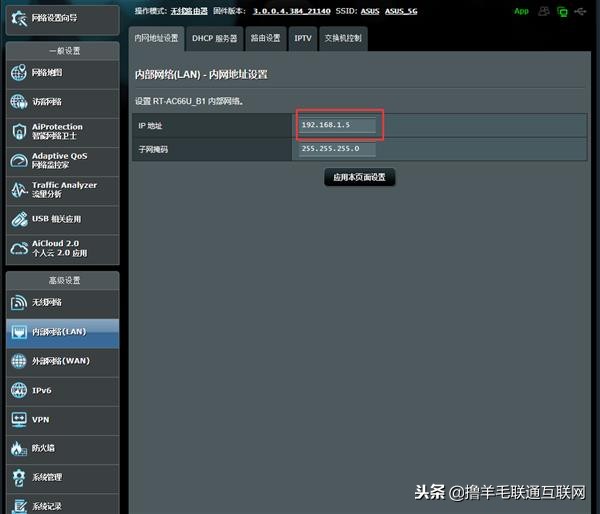Image resolution: width=600 pixels, height=514 pixels.
Task: Open the 网络设置向导 quick setup wizard icon
Action: click(19, 18)
